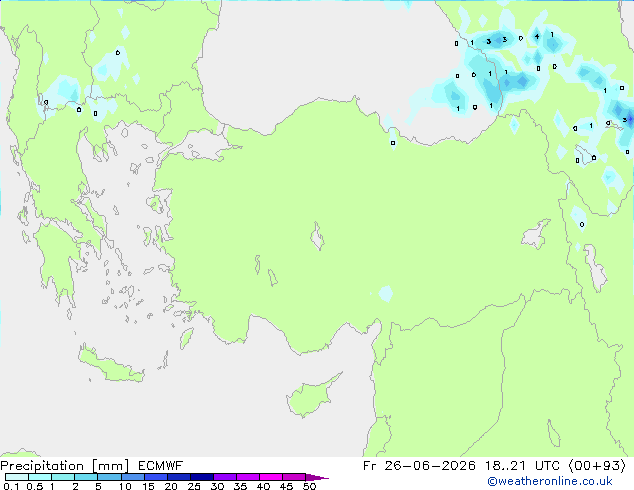Click the '0.1' legend scale label
Image resolution: width=634 pixels, height=490 pixels.
click(x=11, y=486)
